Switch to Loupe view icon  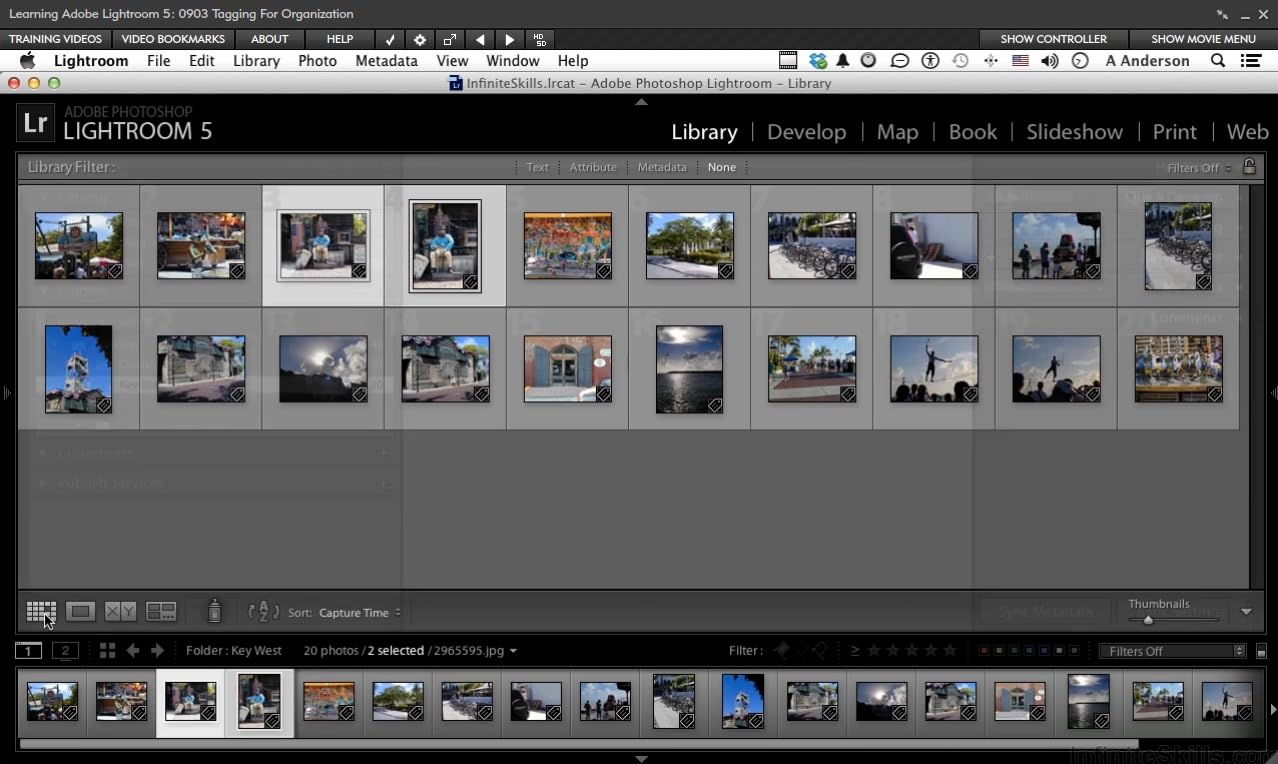click(x=81, y=611)
